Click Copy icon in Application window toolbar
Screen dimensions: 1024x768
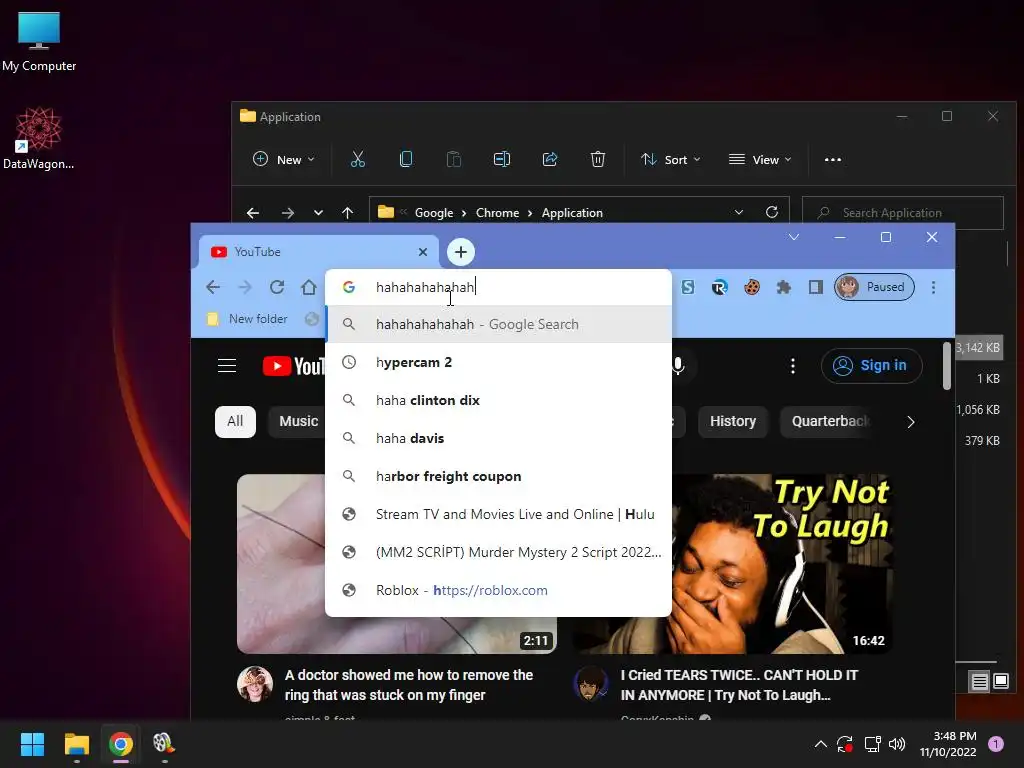[406, 159]
